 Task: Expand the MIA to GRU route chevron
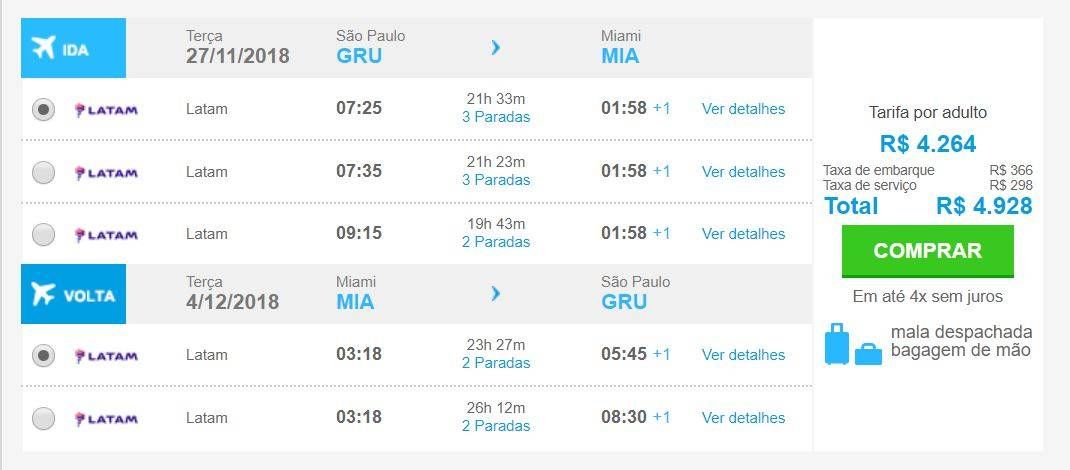(496, 293)
